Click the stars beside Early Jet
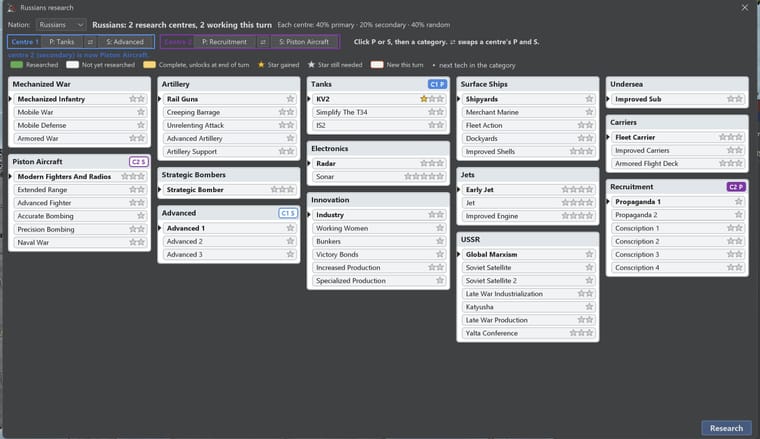Screen dimensions: 760x439 pos(577,190)
